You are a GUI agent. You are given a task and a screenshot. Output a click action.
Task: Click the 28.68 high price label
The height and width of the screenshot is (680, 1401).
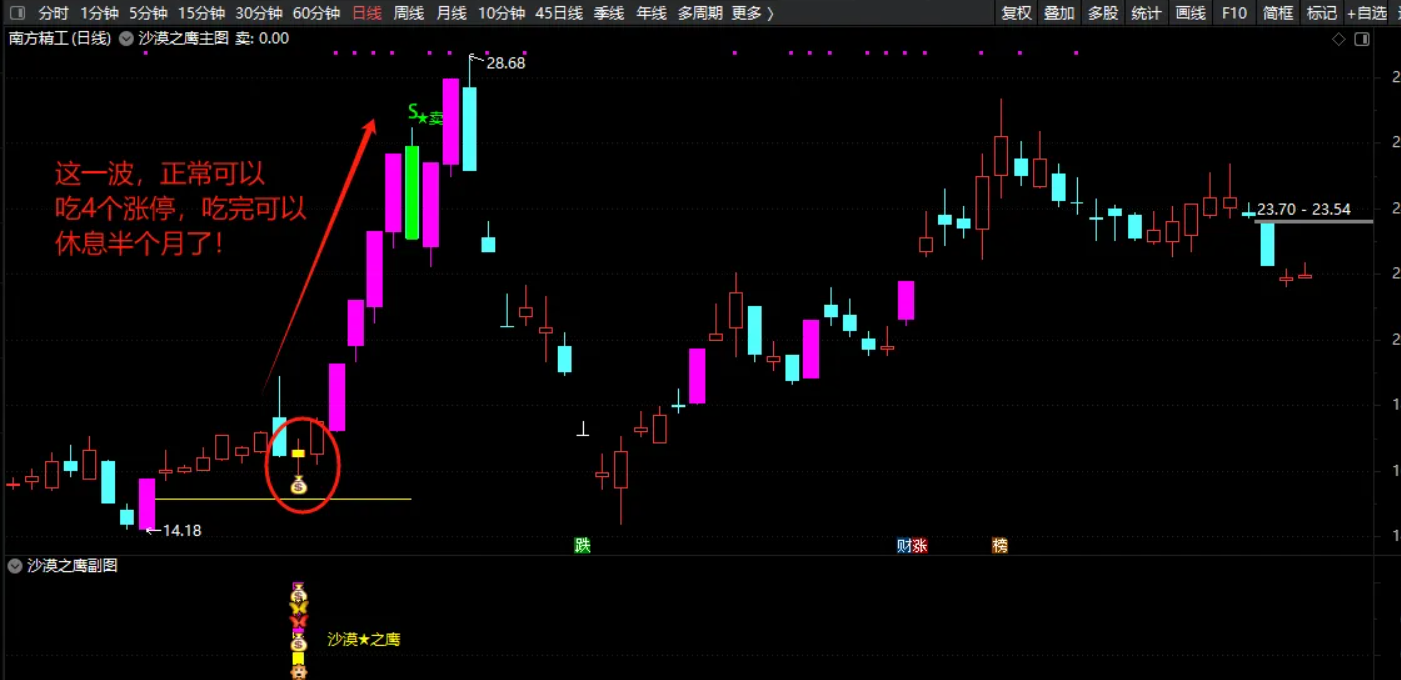[x=505, y=62]
